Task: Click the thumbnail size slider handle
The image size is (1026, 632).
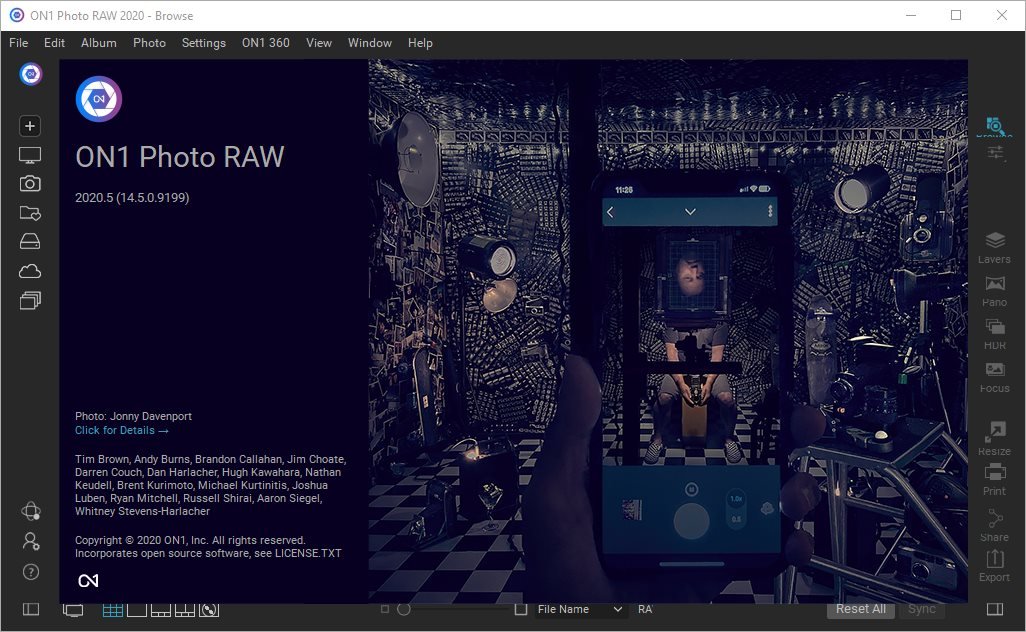Action: (404, 609)
